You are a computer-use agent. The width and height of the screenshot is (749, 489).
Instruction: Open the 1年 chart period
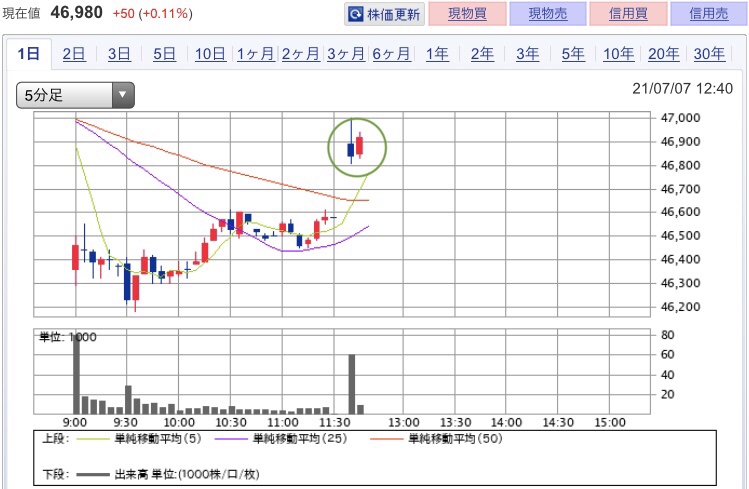point(437,54)
